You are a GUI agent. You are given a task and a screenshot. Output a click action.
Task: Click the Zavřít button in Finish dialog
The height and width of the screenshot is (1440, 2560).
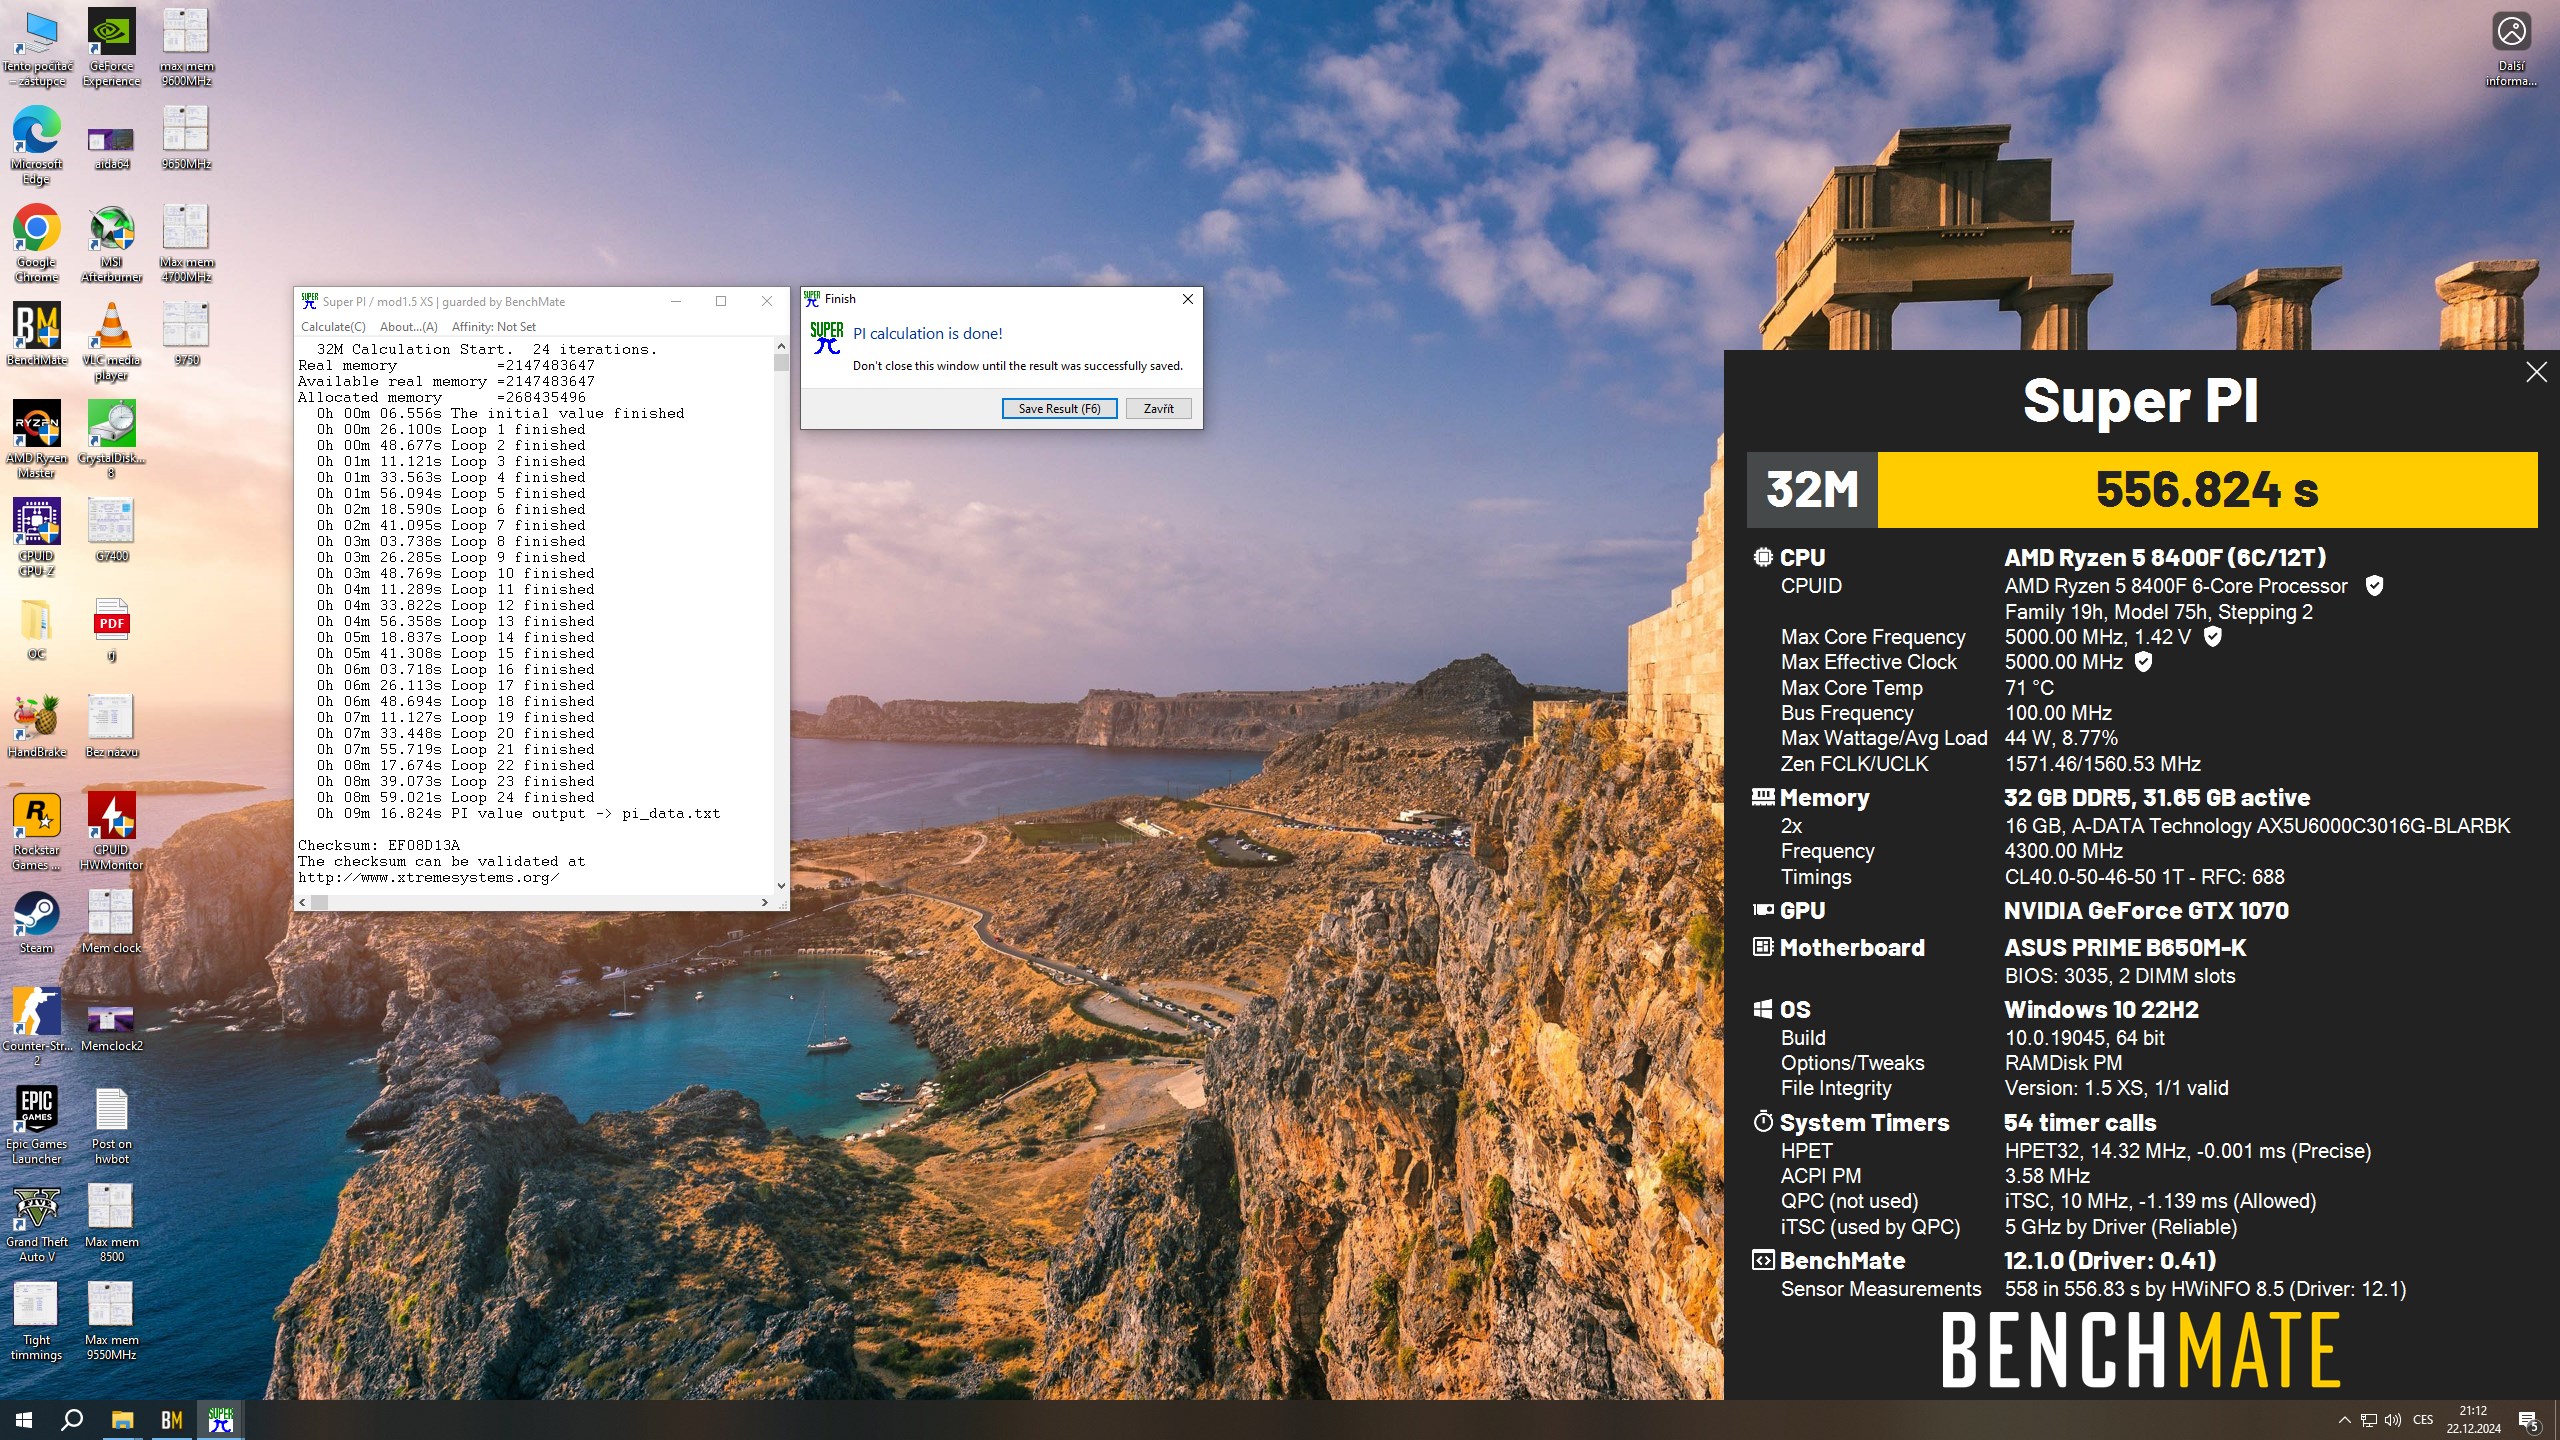click(1158, 408)
